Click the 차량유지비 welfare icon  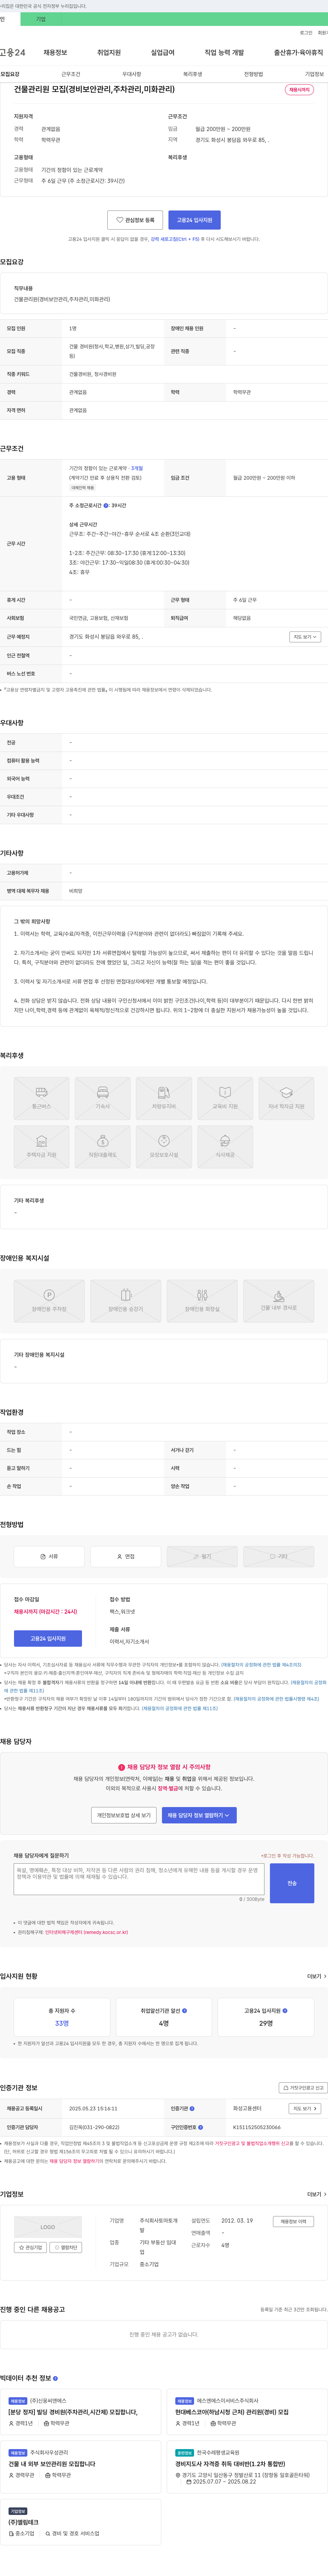click(164, 1098)
